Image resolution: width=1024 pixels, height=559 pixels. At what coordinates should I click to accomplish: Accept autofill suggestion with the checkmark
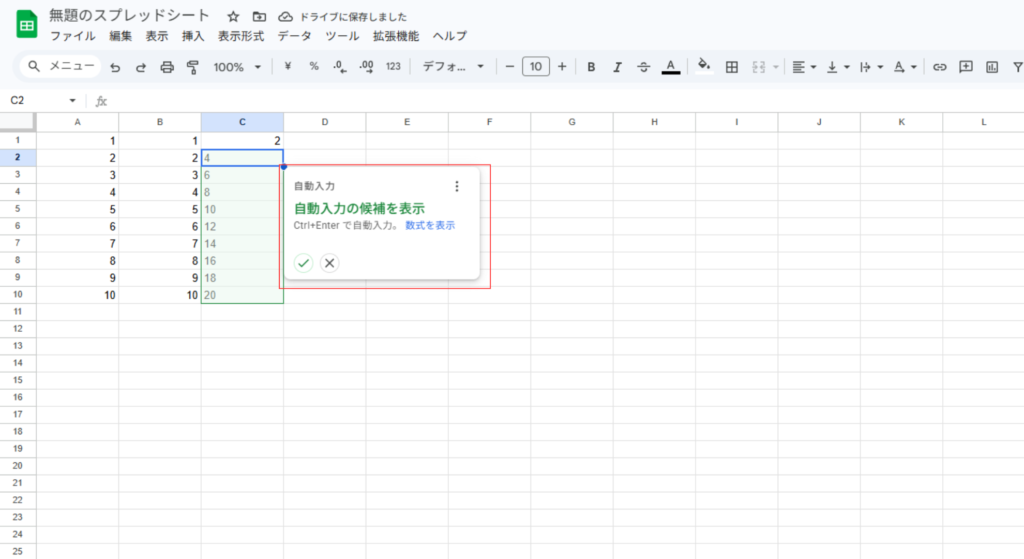[x=303, y=263]
